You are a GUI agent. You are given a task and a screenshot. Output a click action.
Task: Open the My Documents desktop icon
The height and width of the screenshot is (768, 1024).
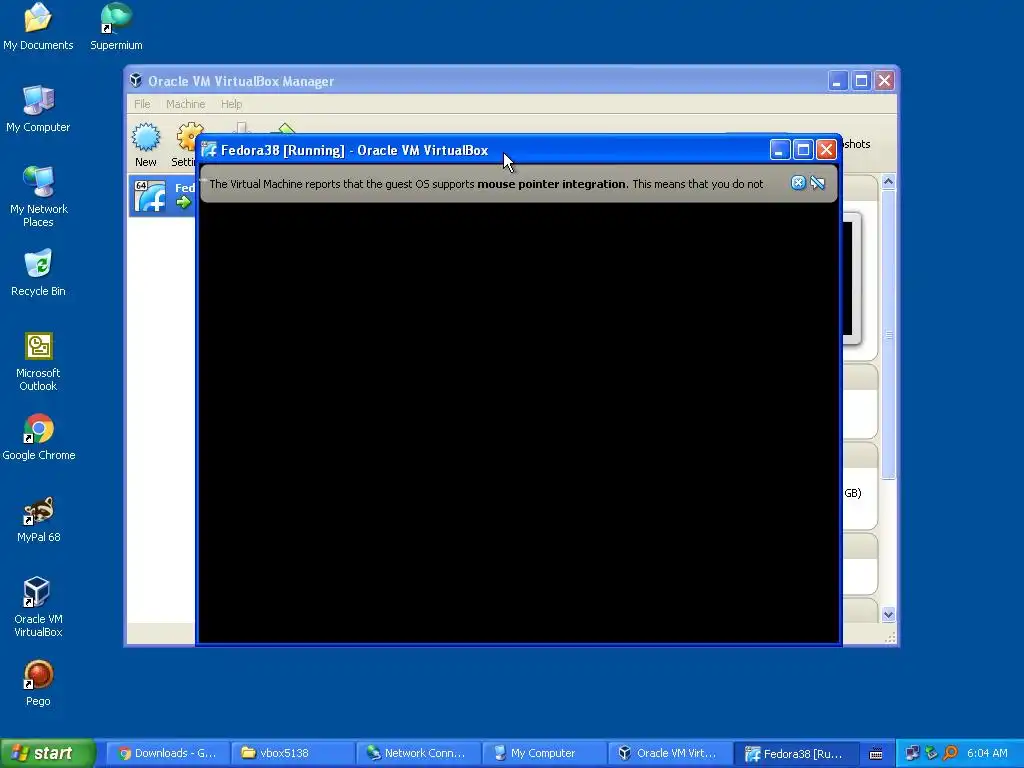38,26
